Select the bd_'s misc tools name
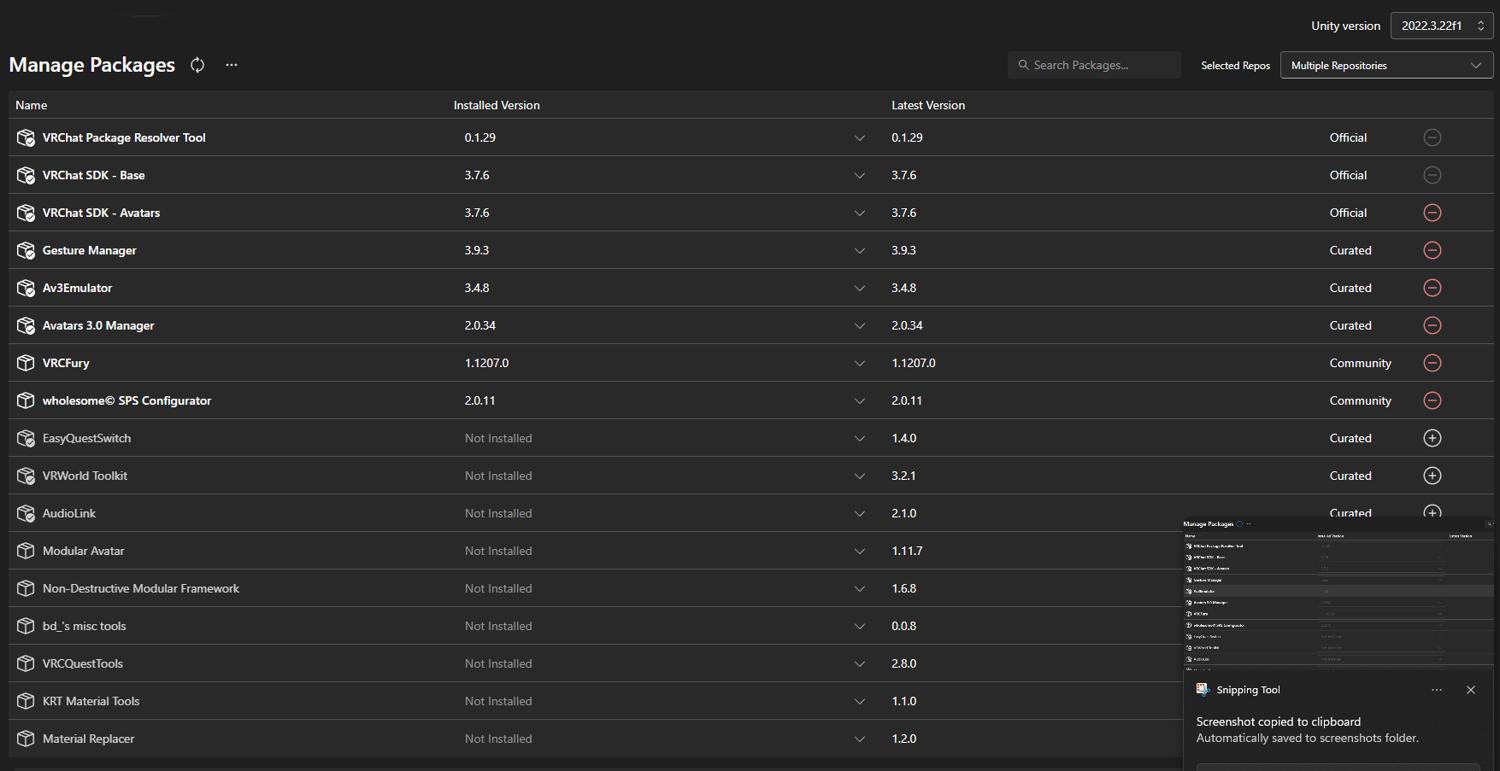Image resolution: width=1500 pixels, height=771 pixels. click(84, 626)
